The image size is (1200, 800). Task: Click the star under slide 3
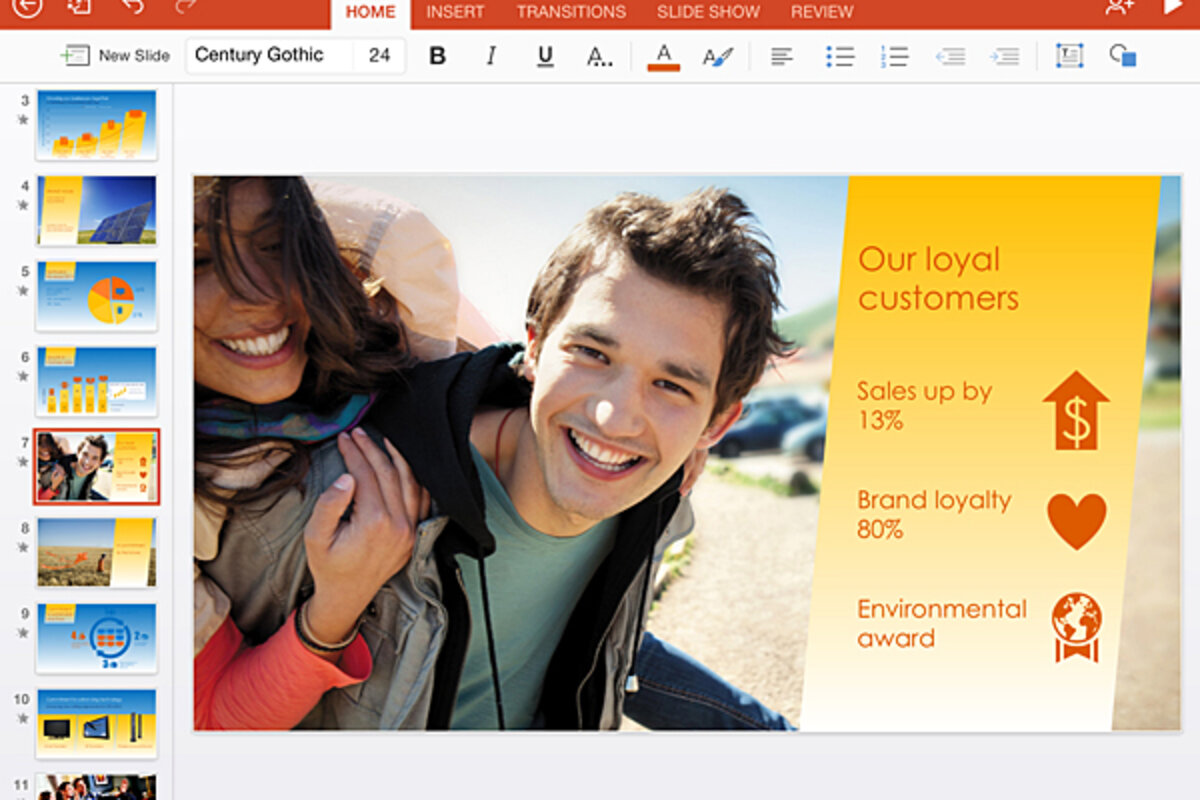pos(23,120)
